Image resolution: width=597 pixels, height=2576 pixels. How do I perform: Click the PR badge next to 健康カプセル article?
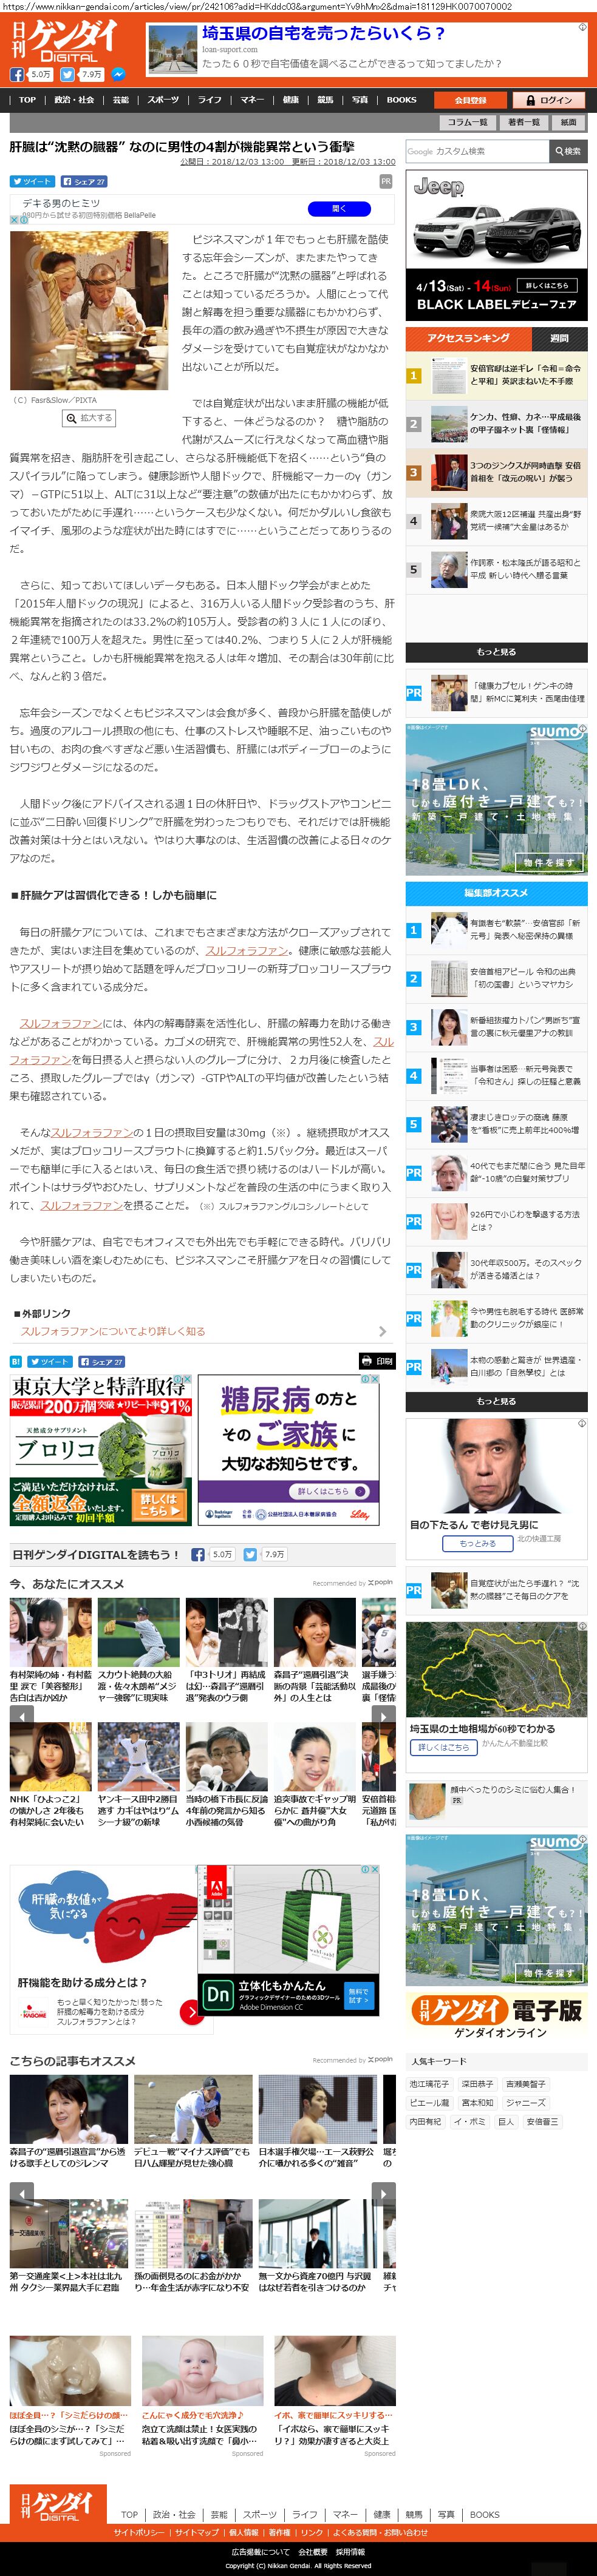click(x=414, y=692)
